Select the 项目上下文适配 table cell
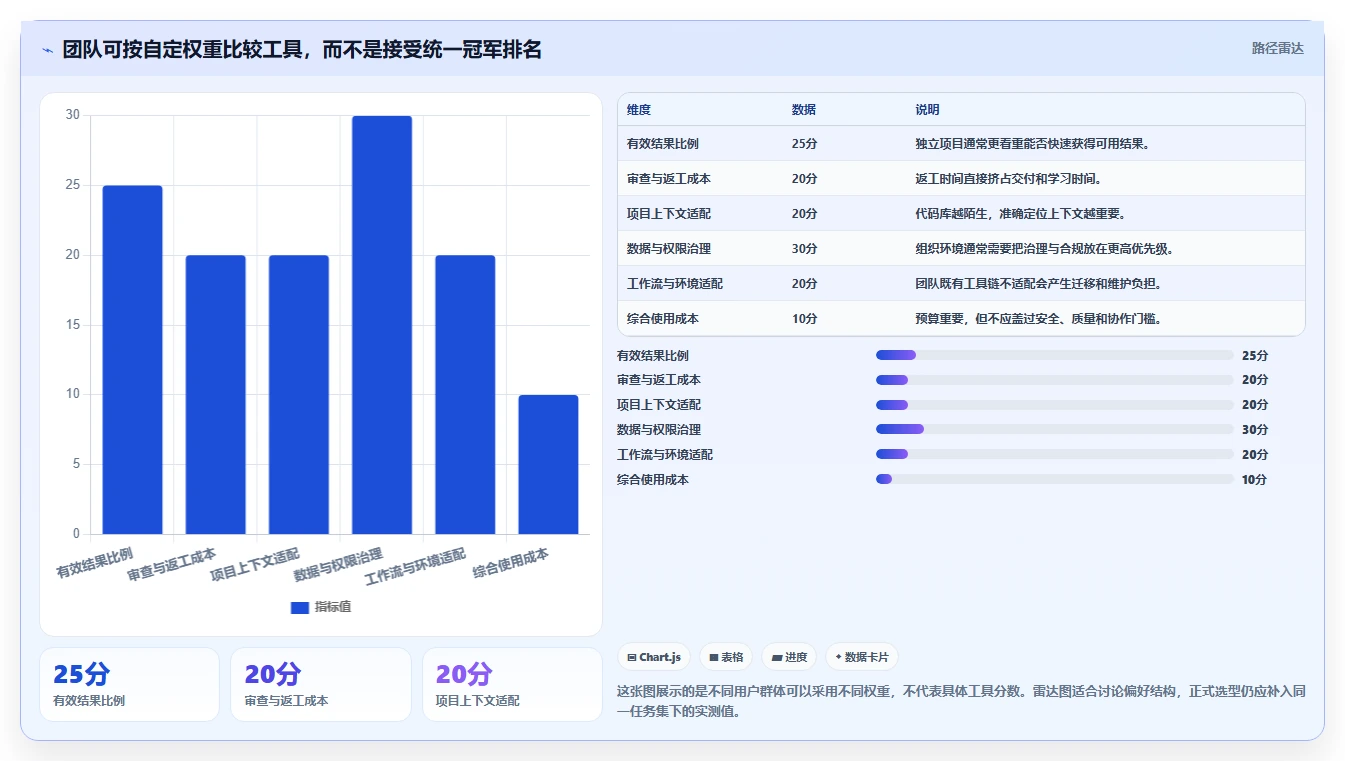Viewport: 1345px width, 761px height. click(669, 214)
